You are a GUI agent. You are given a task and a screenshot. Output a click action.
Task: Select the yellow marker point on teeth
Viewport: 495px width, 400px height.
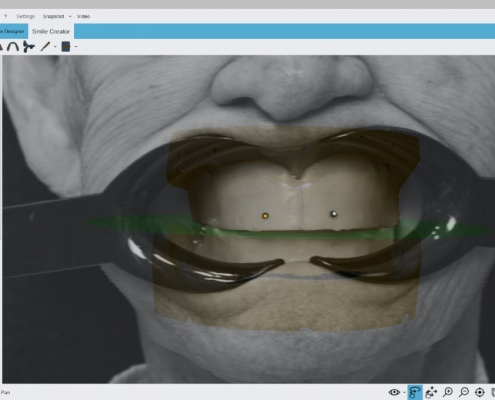point(265,216)
